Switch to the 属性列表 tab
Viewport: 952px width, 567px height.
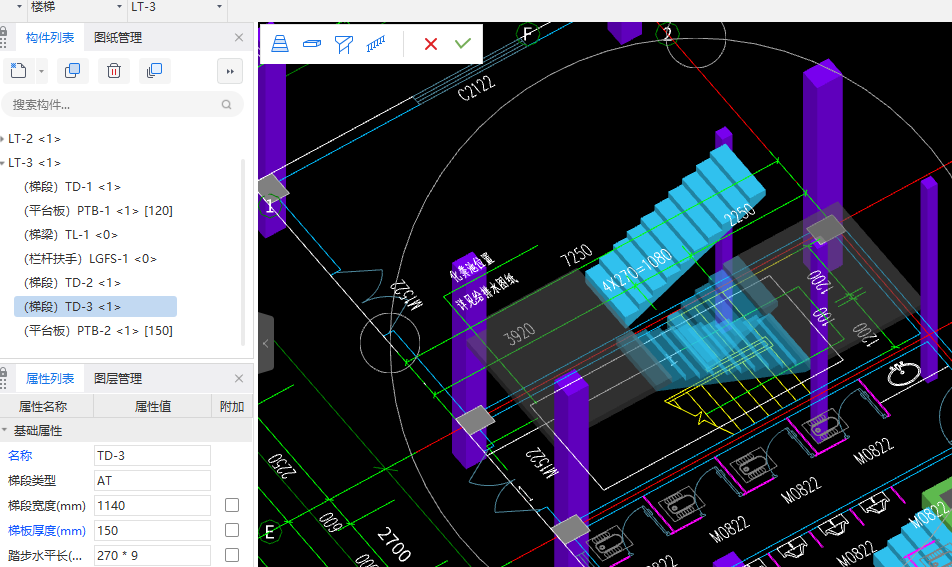coord(50,379)
